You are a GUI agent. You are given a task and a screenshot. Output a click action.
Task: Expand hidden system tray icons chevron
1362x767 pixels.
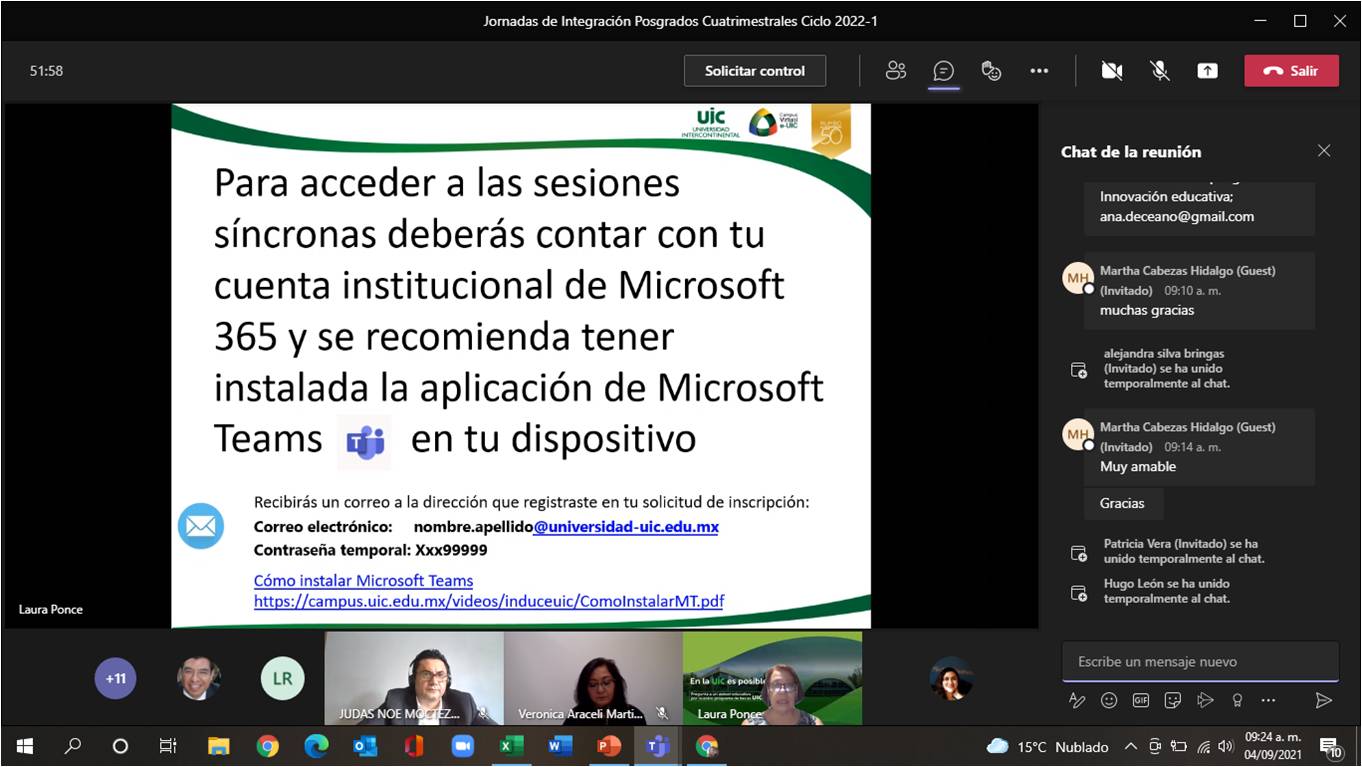[x=1131, y=746]
